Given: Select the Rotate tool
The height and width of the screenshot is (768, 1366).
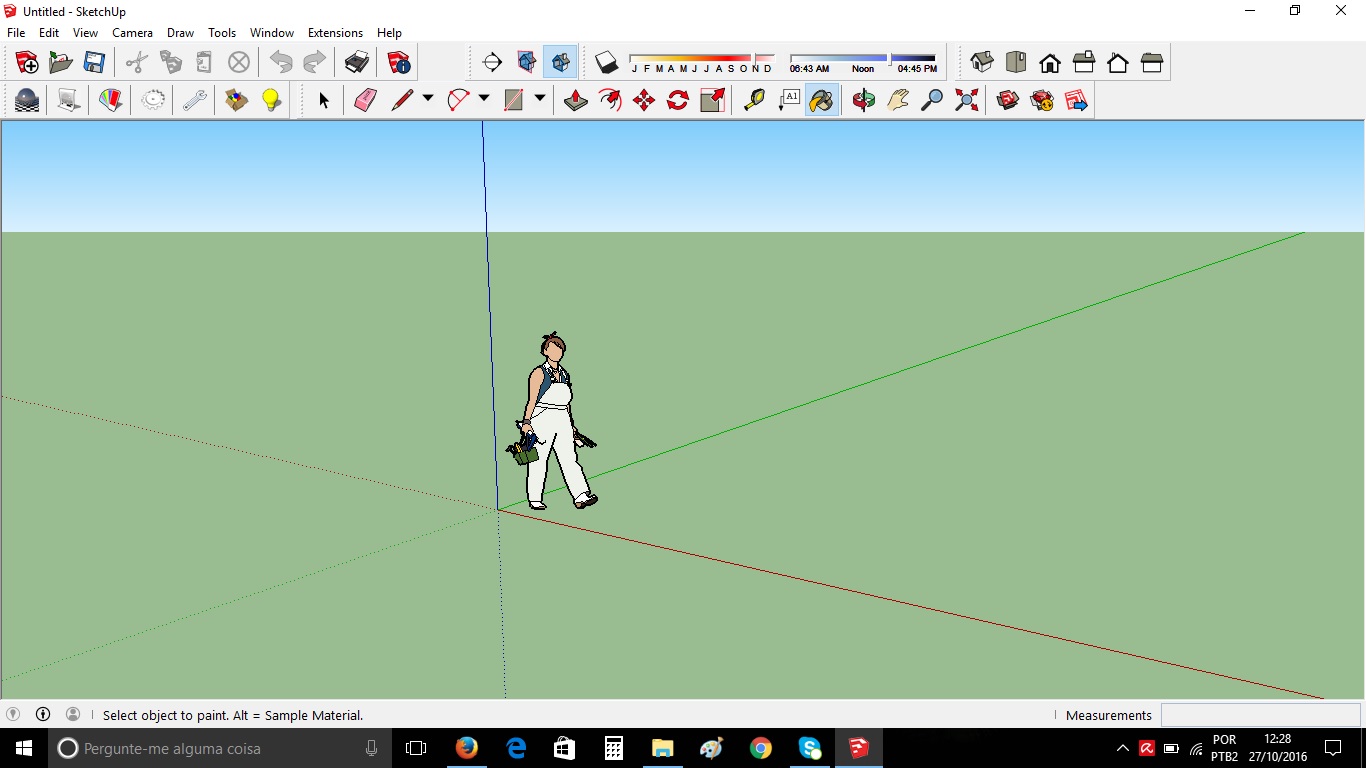Looking at the screenshot, I should pos(678,100).
